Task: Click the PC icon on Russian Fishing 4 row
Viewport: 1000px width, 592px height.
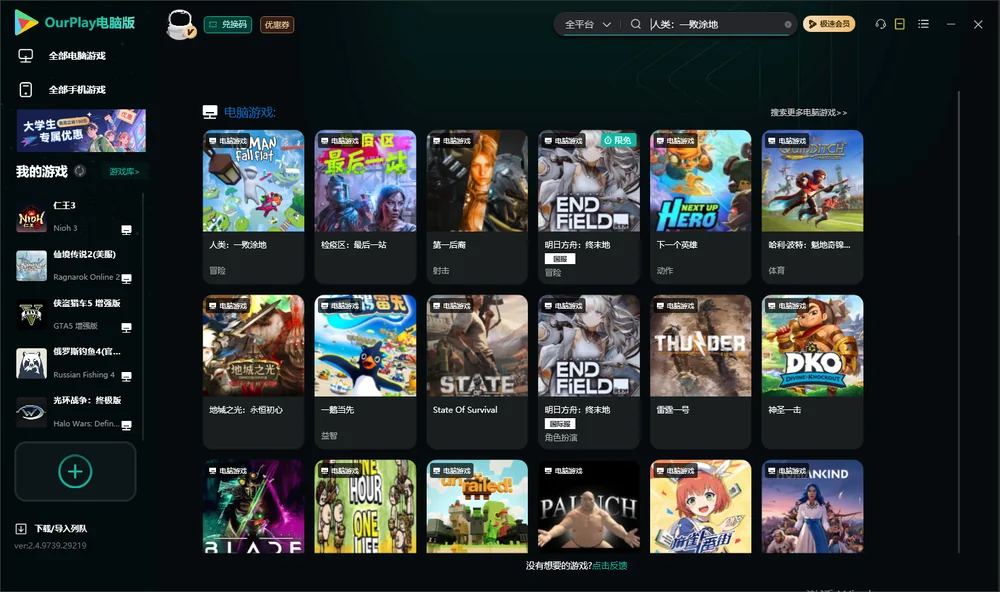Action: (126, 376)
